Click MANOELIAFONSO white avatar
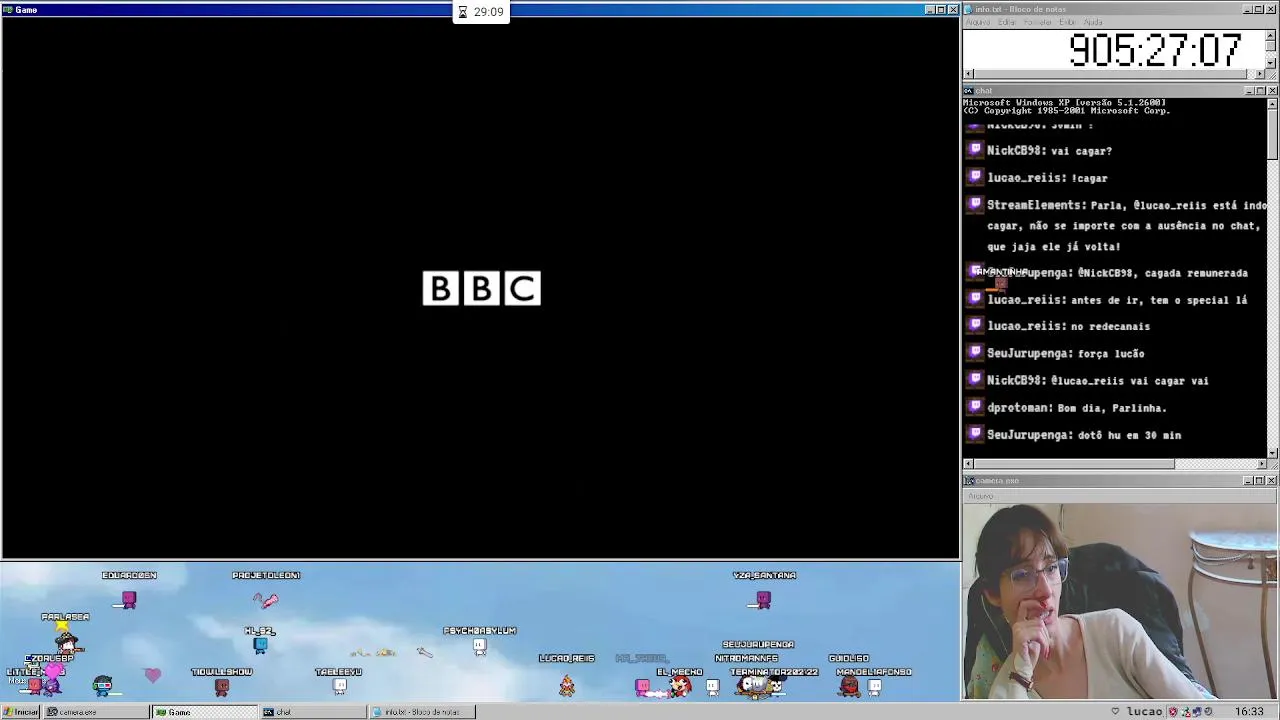1280x720 pixels. click(x=875, y=686)
